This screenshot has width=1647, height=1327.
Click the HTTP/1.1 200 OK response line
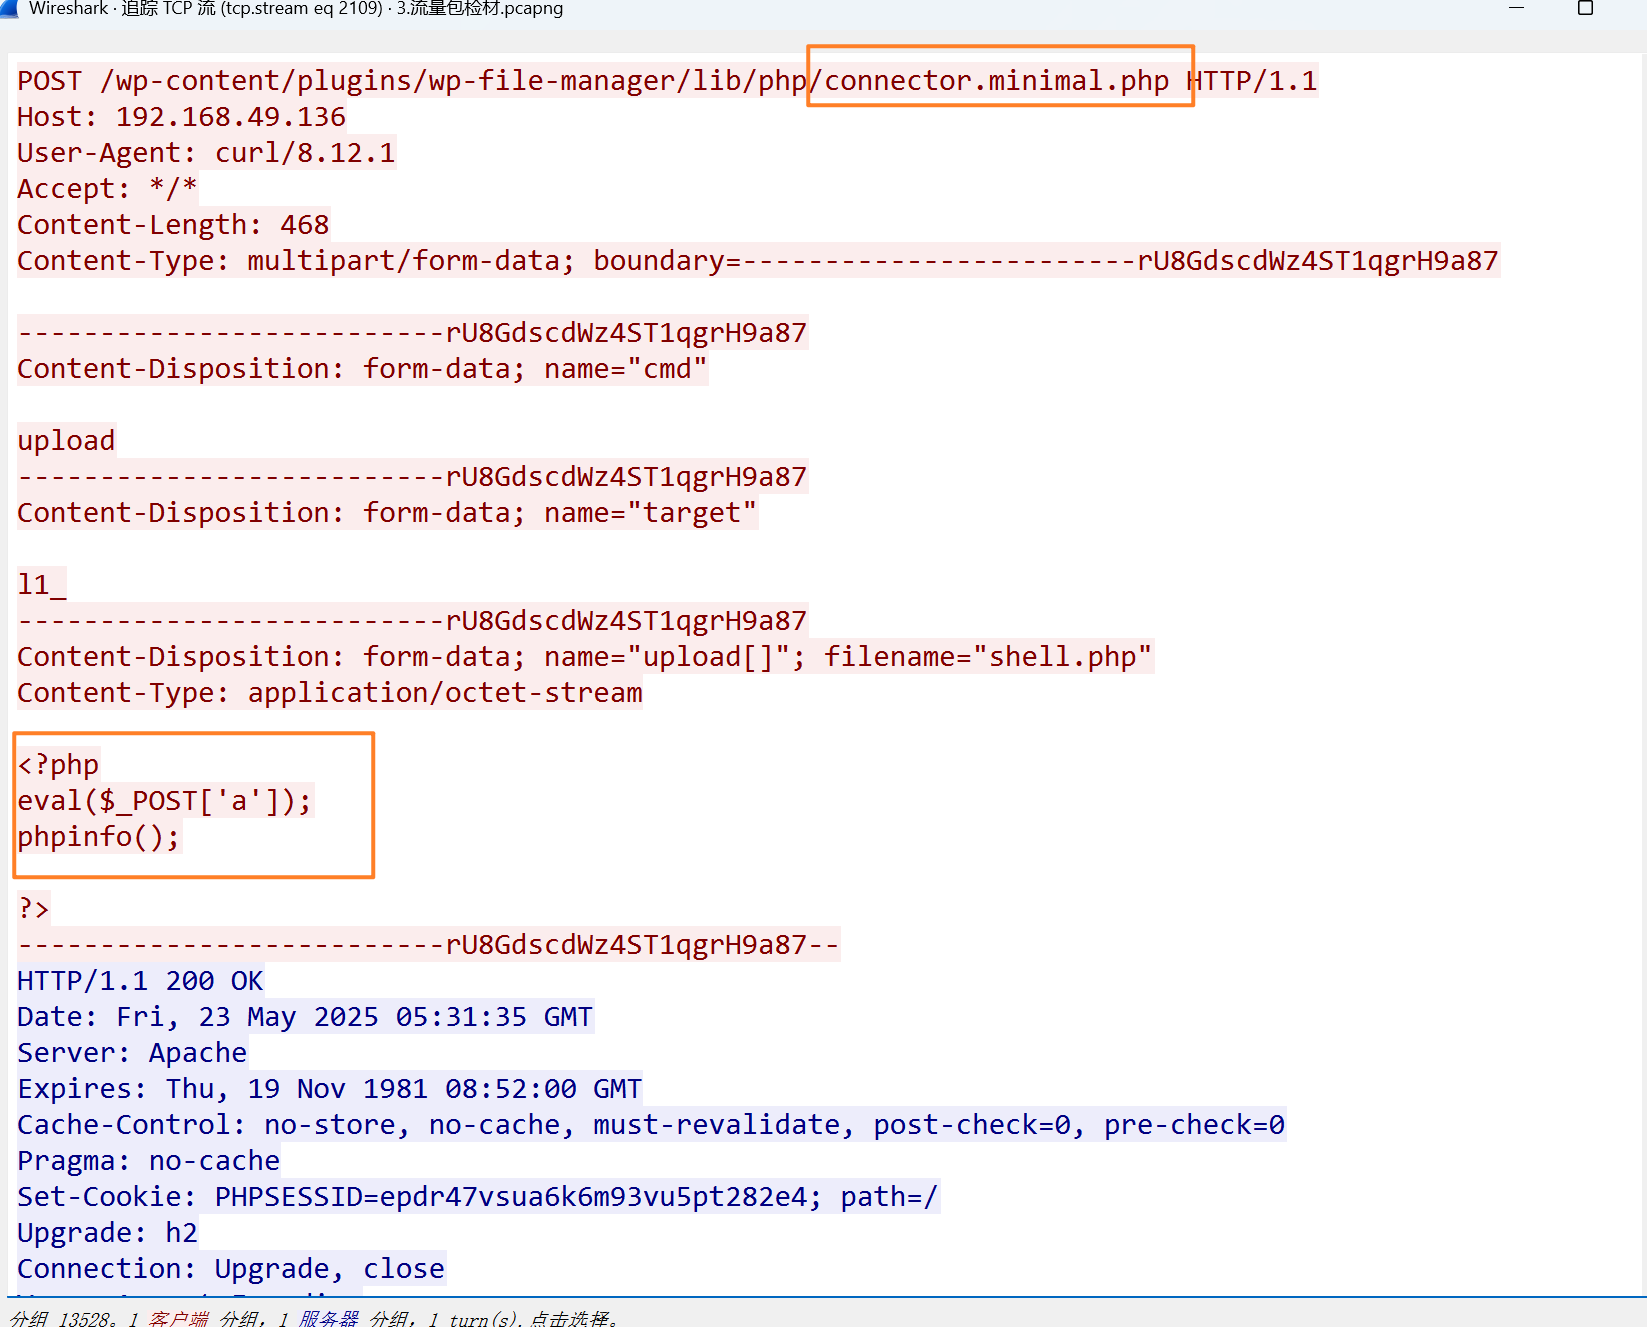(140, 981)
